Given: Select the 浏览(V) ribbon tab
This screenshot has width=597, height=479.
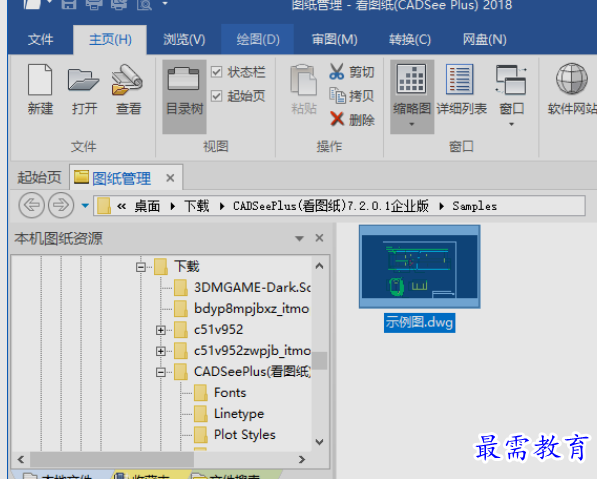Looking at the screenshot, I should pos(184,39).
